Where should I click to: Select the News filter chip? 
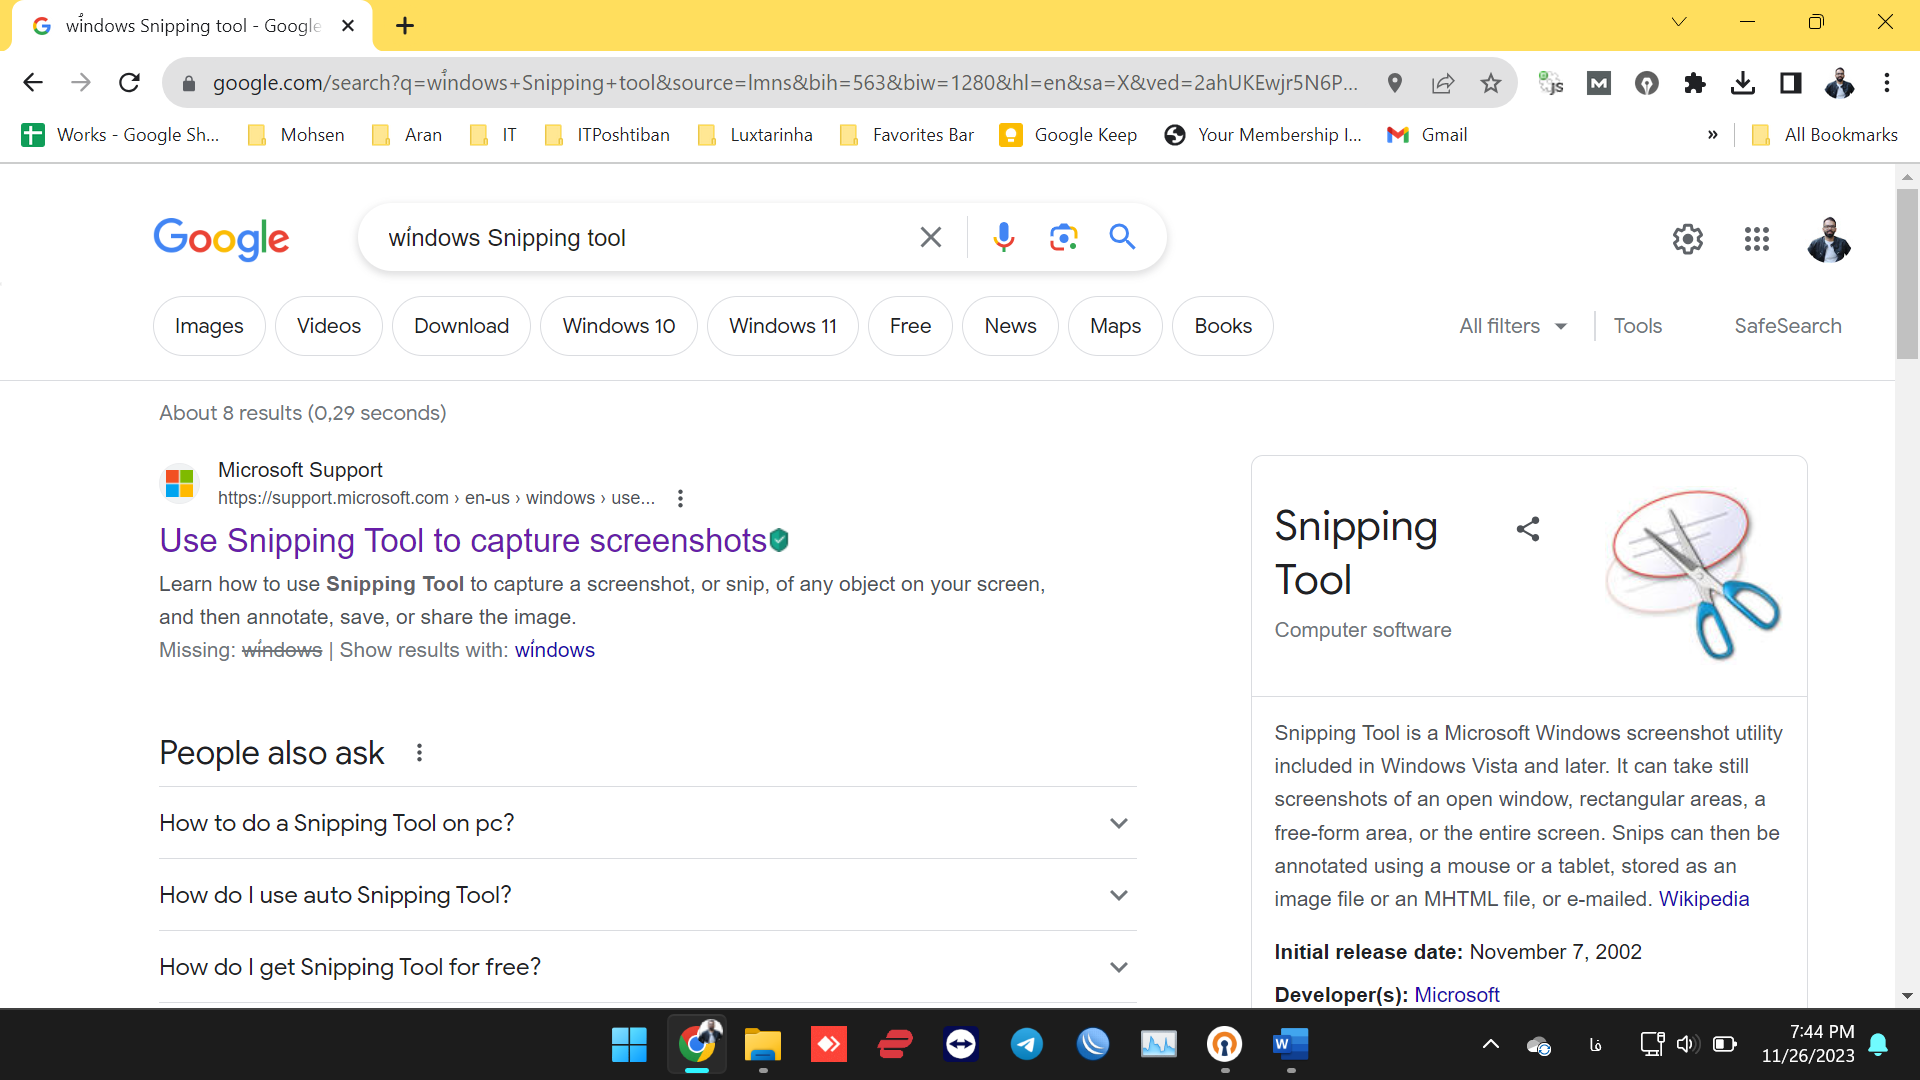pyautogui.click(x=1010, y=326)
